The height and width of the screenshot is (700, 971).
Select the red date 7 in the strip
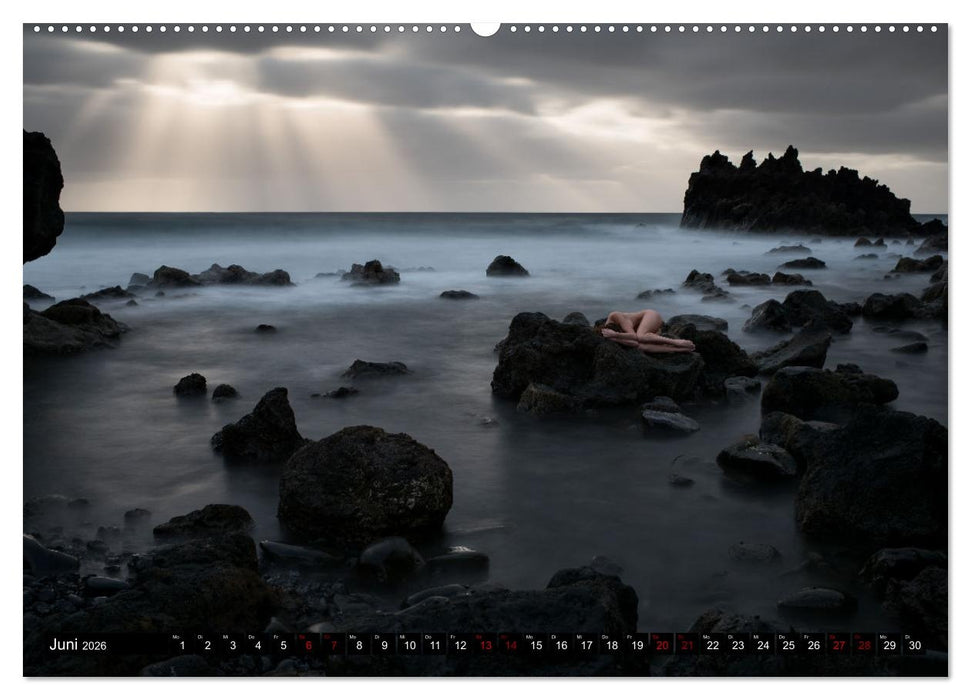(x=332, y=643)
